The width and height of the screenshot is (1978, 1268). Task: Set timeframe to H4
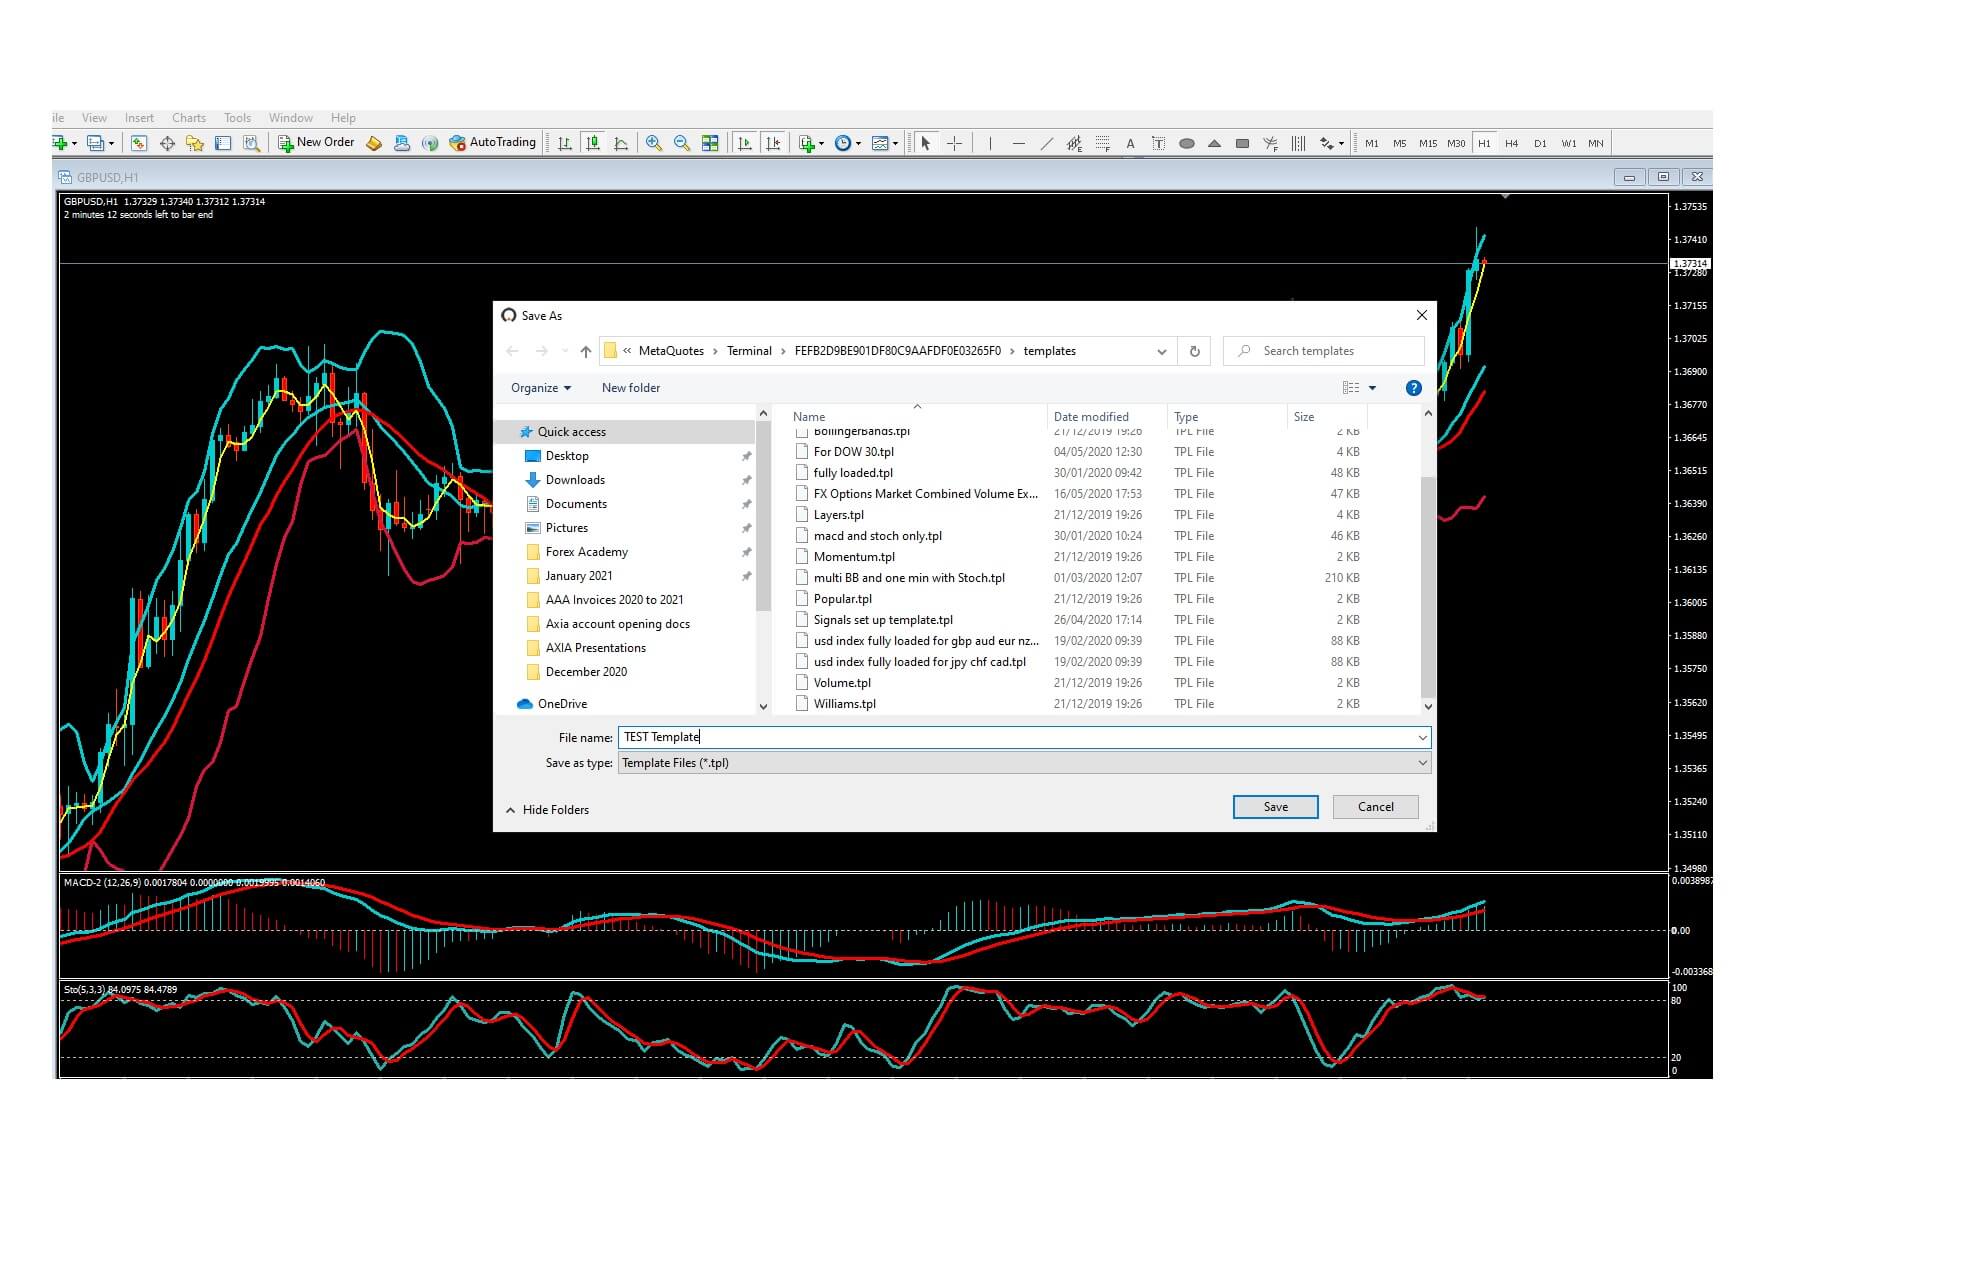pyautogui.click(x=1511, y=143)
